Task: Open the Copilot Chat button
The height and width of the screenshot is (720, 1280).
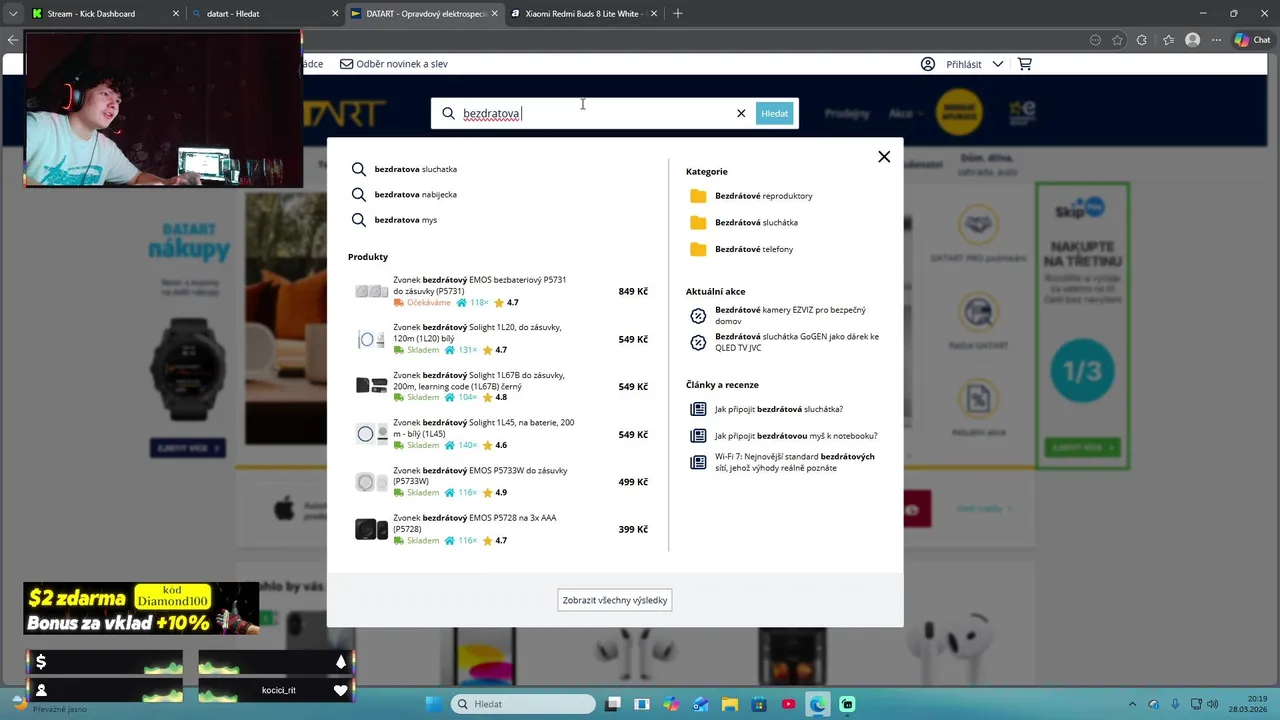Action: 1252,40
